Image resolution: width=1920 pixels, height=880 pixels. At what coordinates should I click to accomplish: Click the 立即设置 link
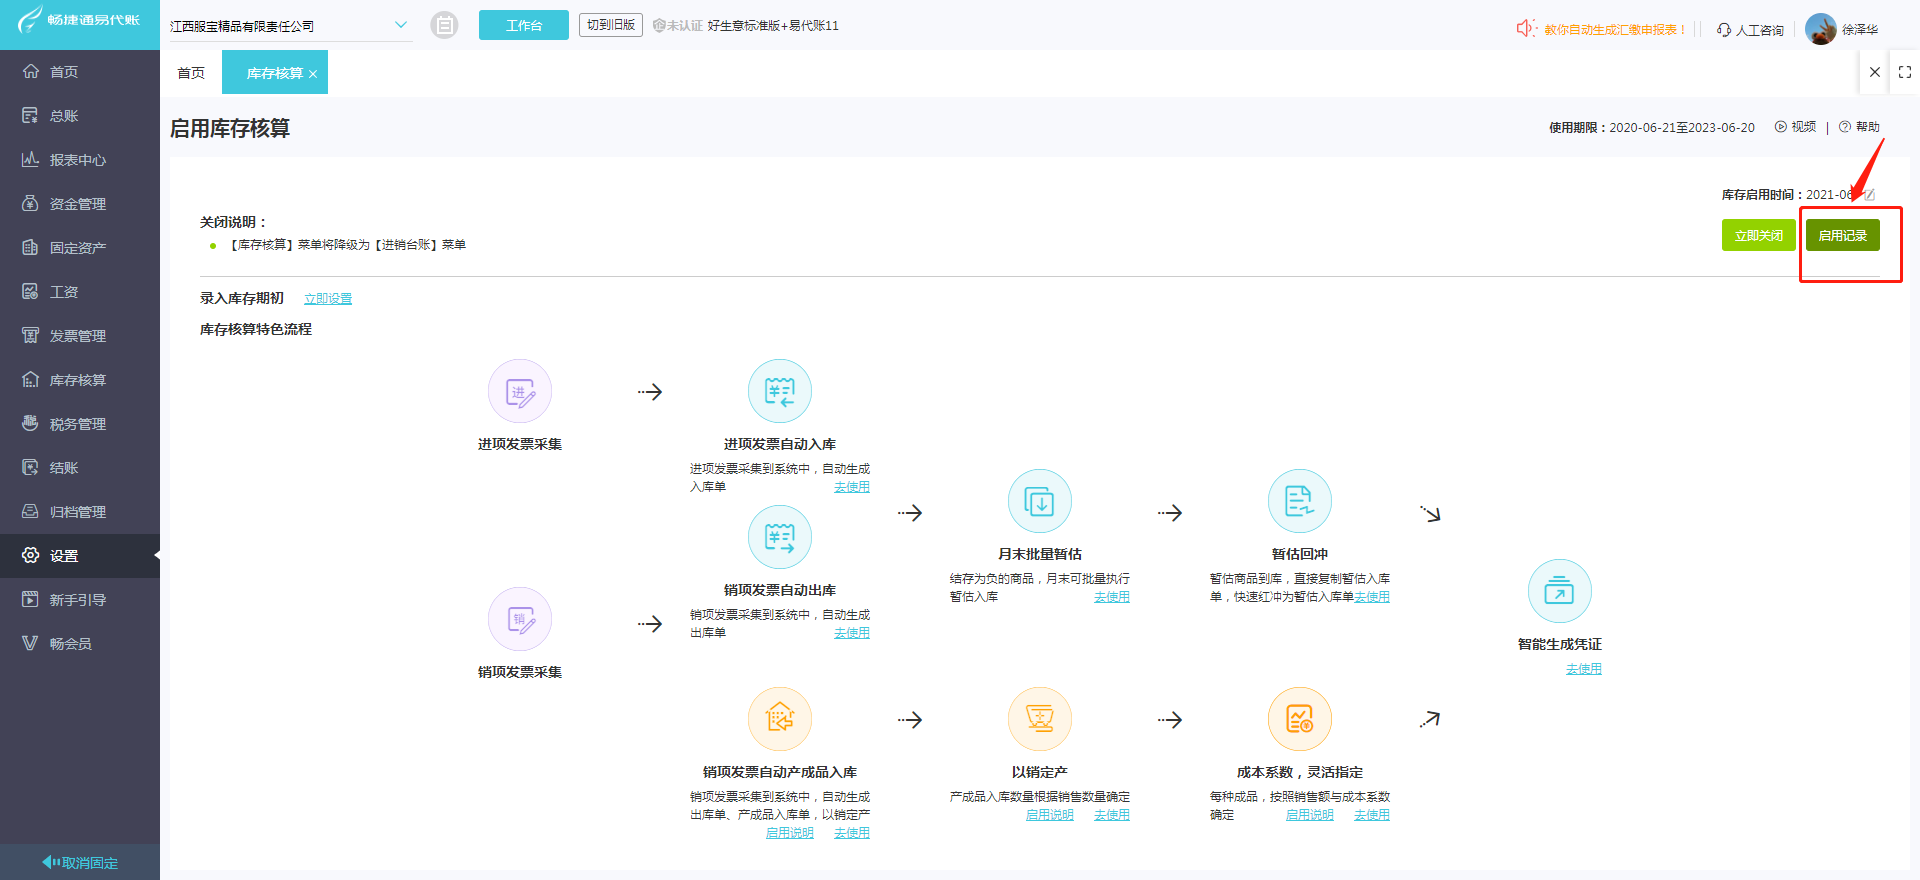tap(327, 299)
